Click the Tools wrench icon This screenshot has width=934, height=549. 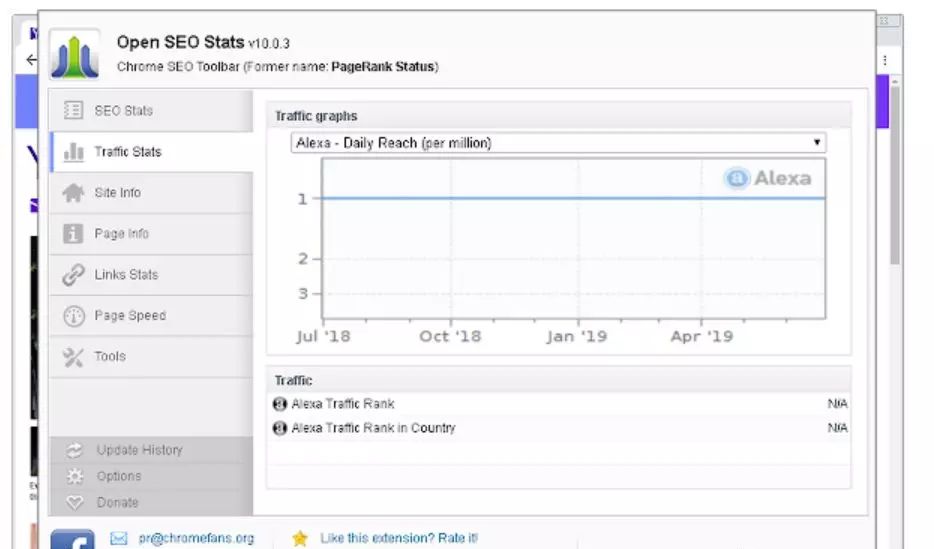(x=73, y=357)
